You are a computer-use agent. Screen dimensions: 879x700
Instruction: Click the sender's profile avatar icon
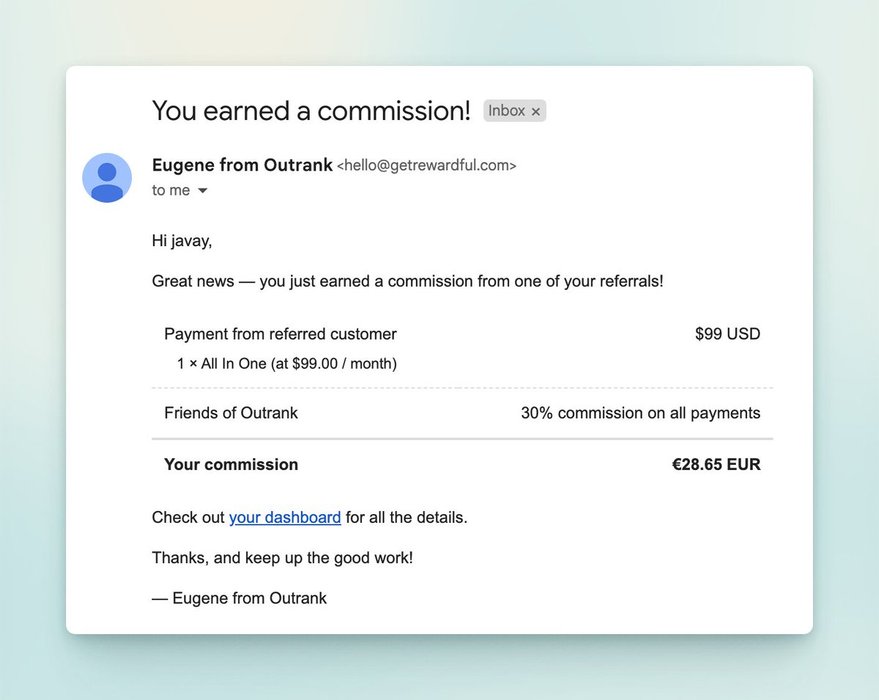click(x=107, y=178)
